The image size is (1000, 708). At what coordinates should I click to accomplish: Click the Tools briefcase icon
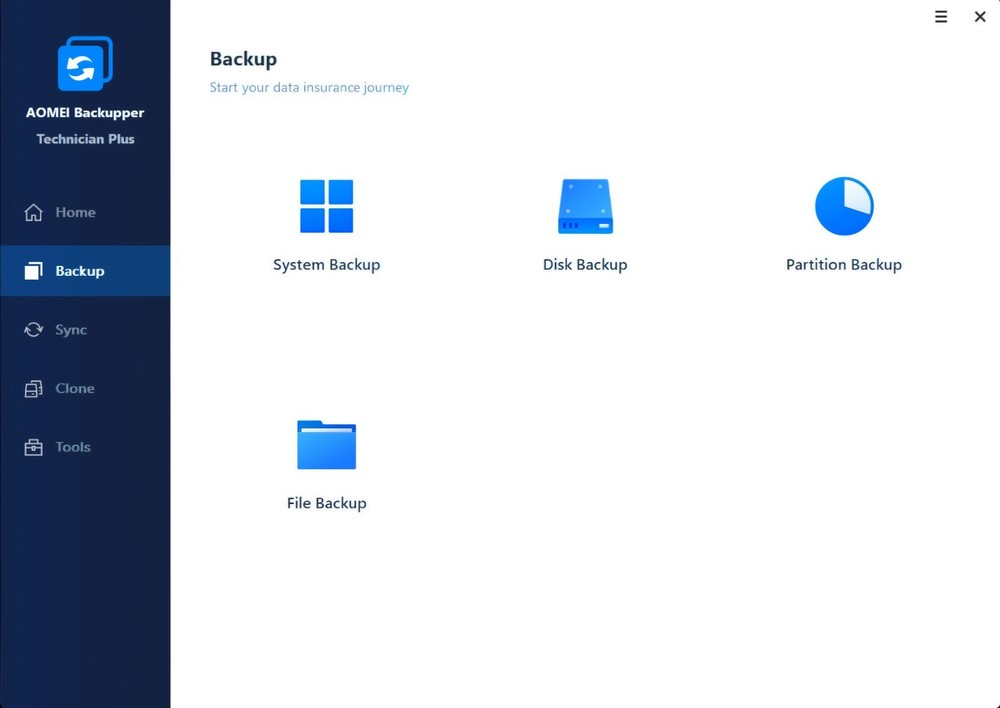[x=33, y=446]
